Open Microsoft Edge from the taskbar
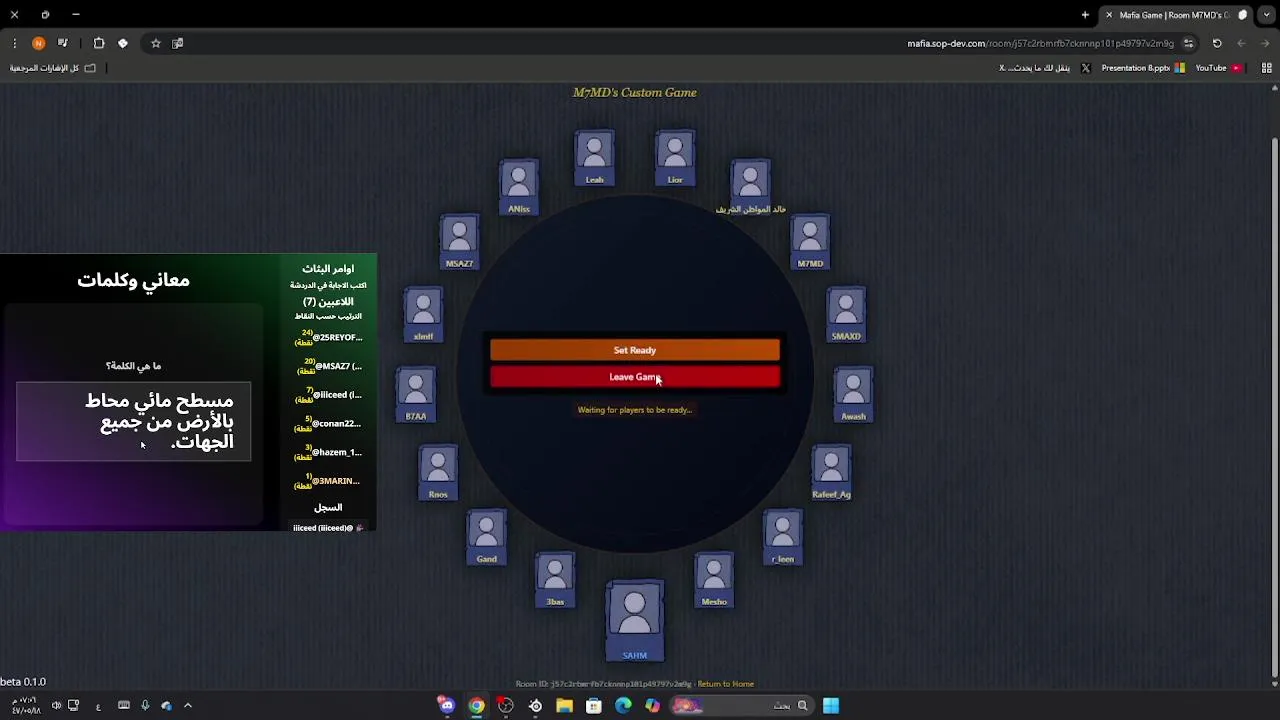Screen dimensions: 1280x720 623,706
